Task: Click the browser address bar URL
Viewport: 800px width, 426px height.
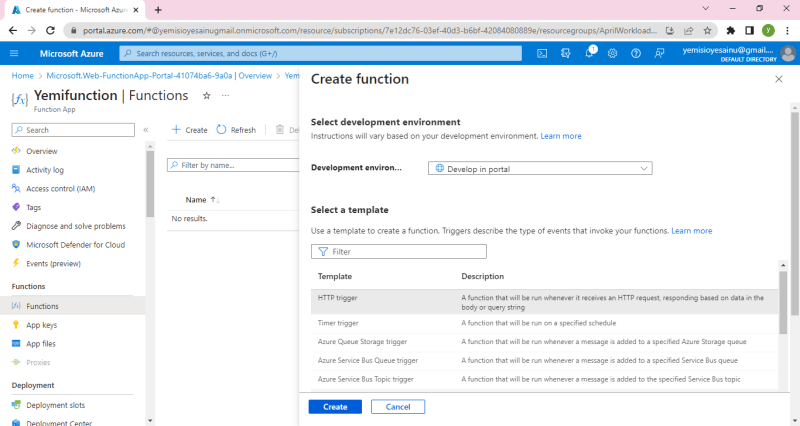Action: coord(369,31)
